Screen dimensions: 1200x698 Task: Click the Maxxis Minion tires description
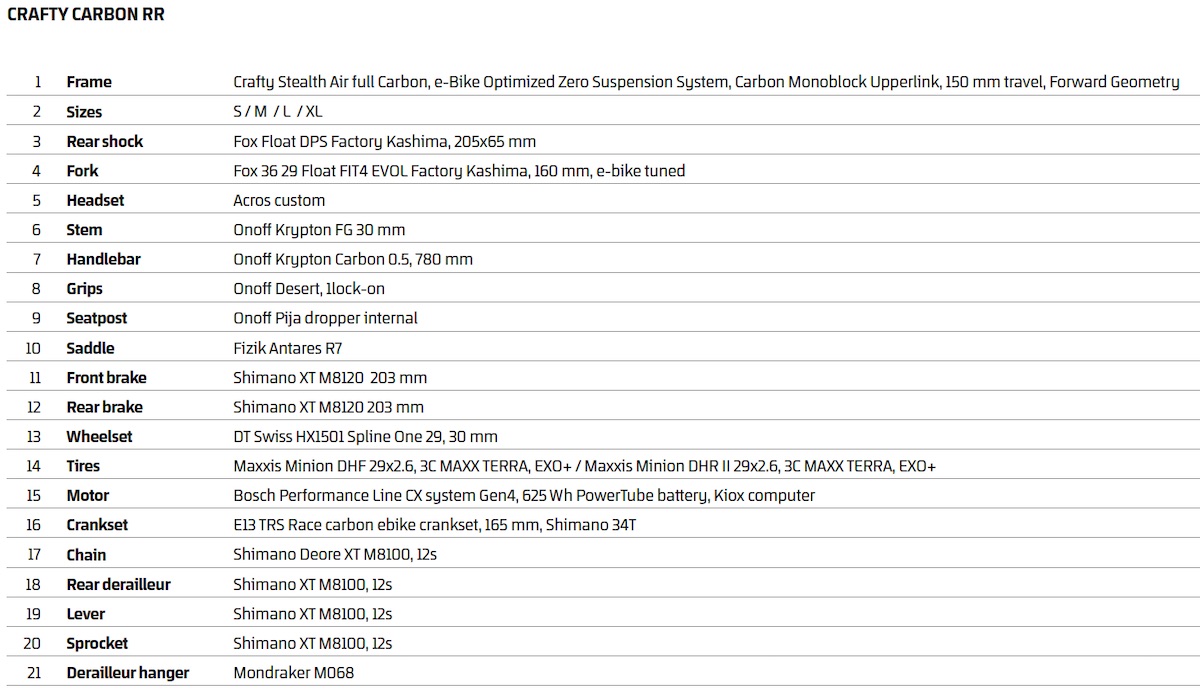(584, 466)
